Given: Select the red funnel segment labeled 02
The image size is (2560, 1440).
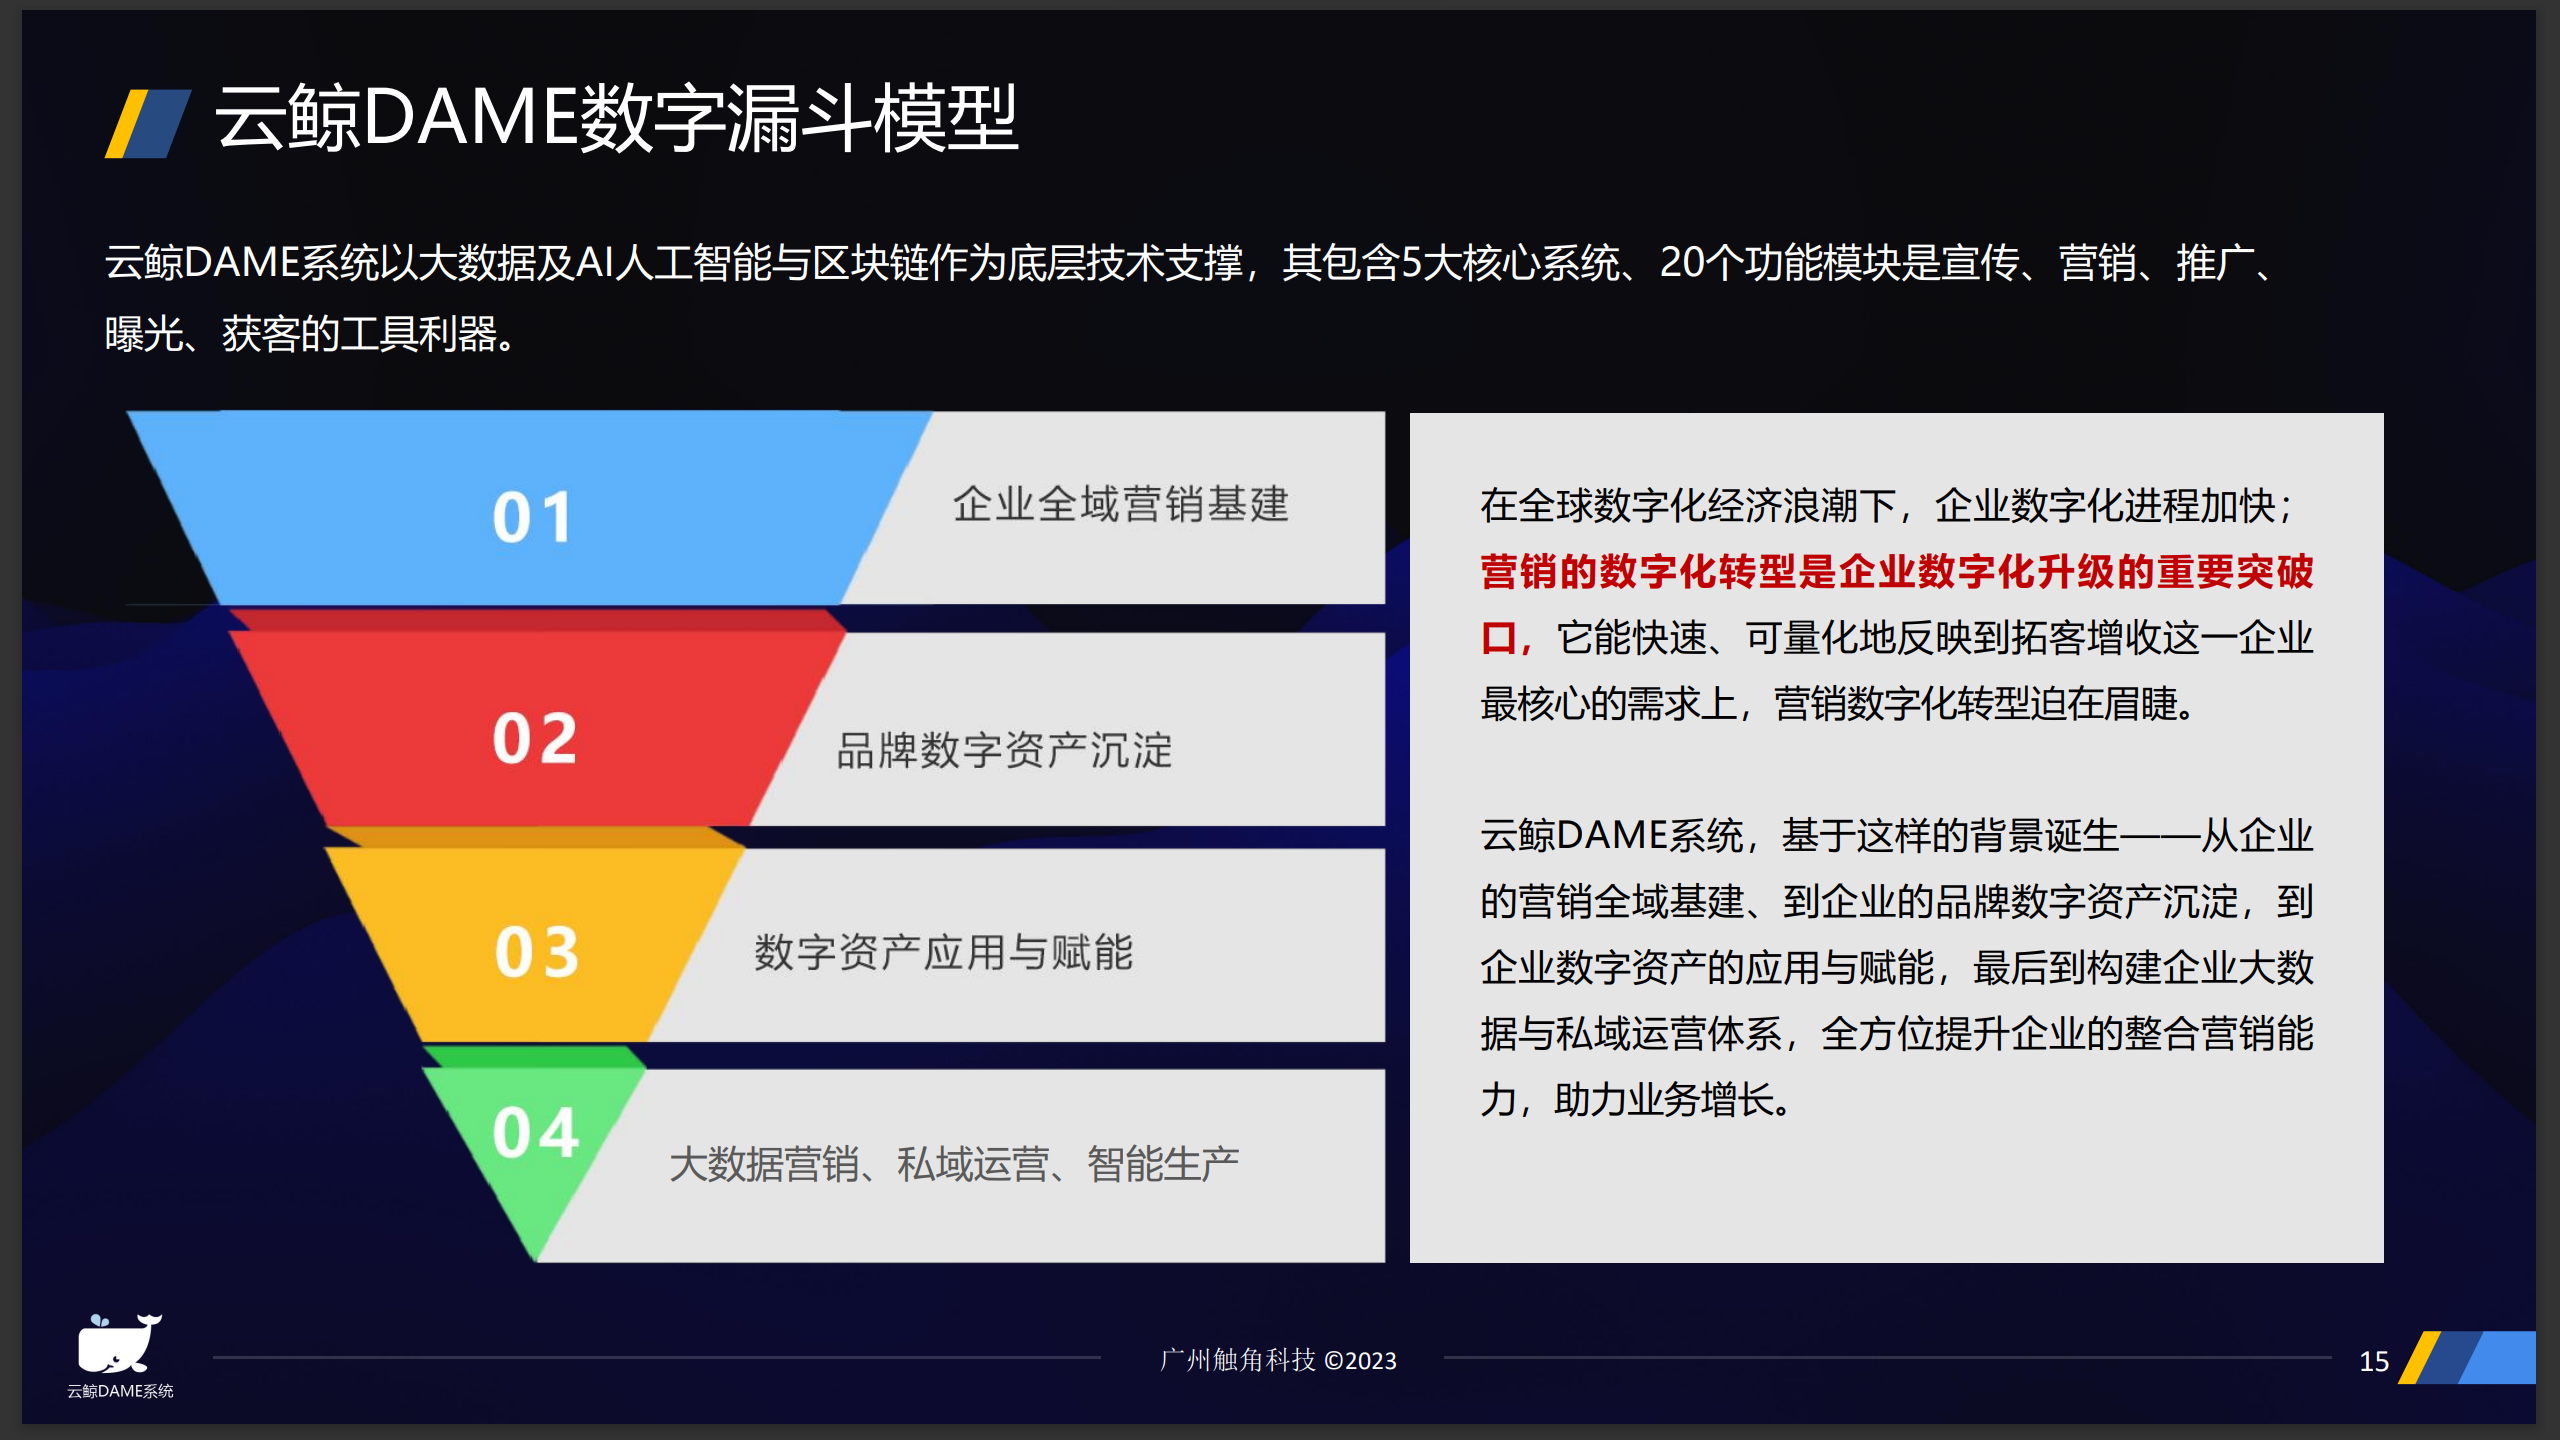Looking at the screenshot, I should 535,740.
